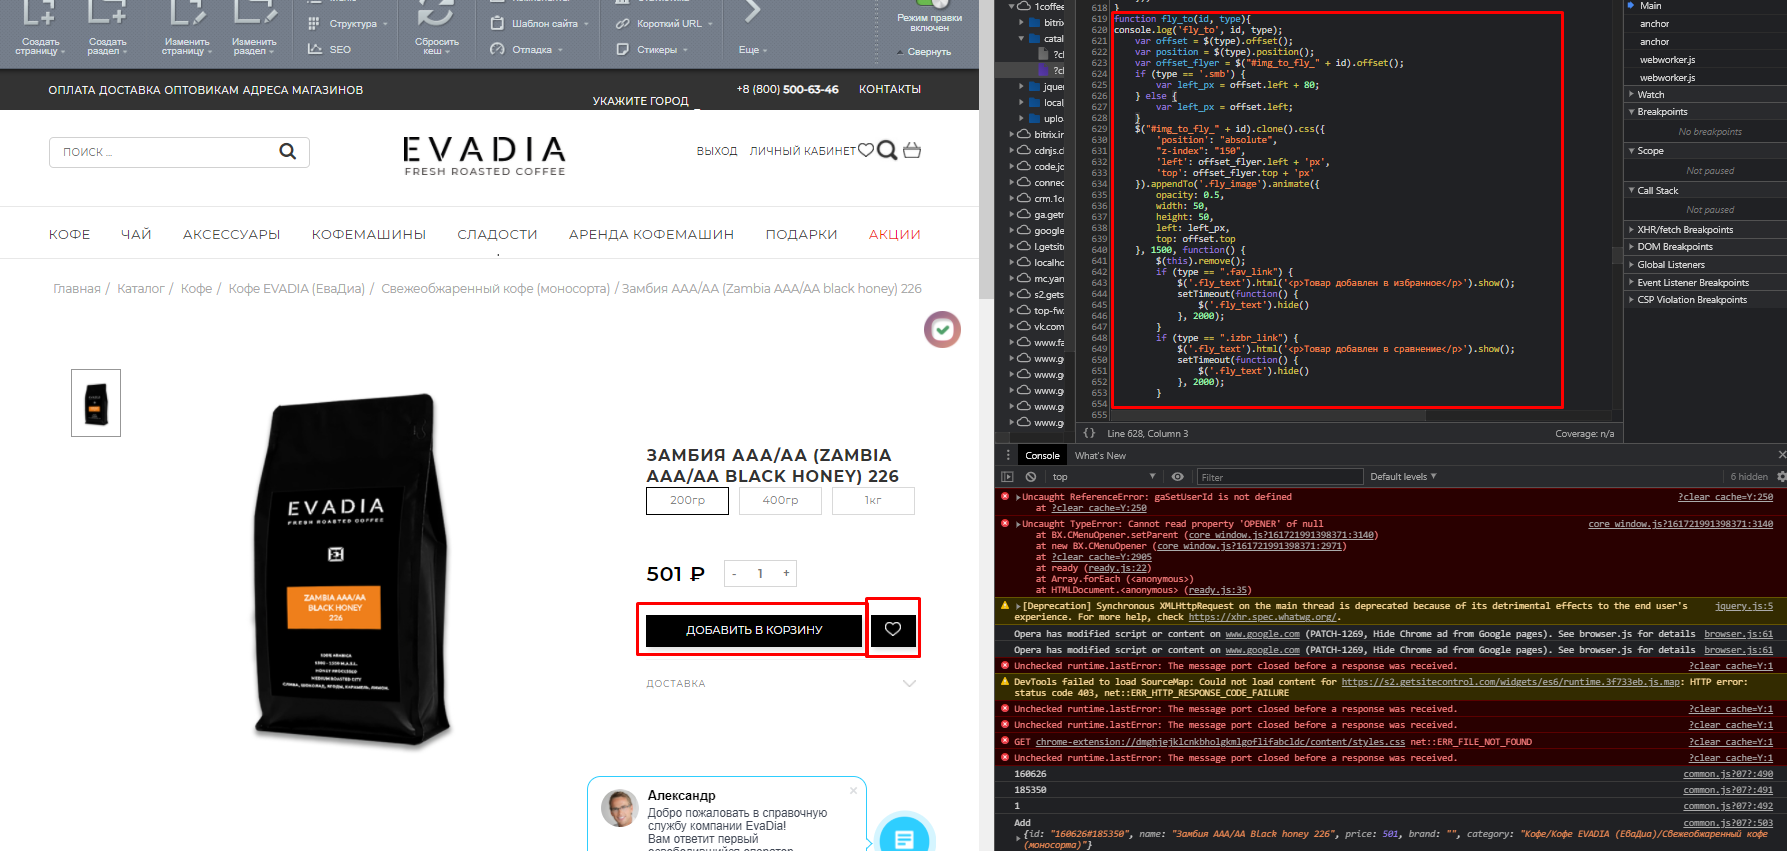Open the shopping cart icon in header

click(x=912, y=150)
